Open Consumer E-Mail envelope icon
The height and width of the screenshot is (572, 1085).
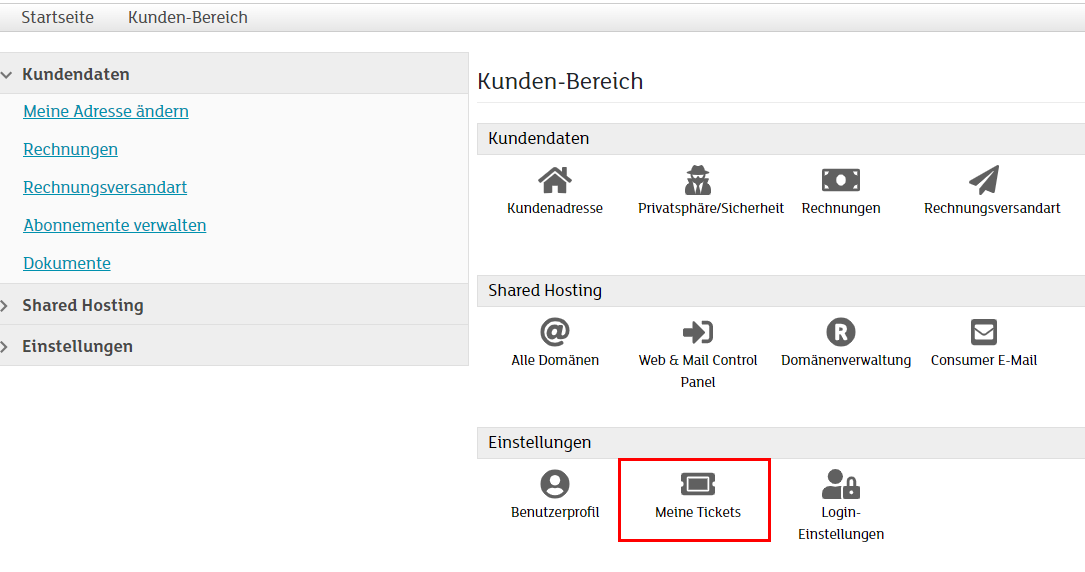[984, 332]
